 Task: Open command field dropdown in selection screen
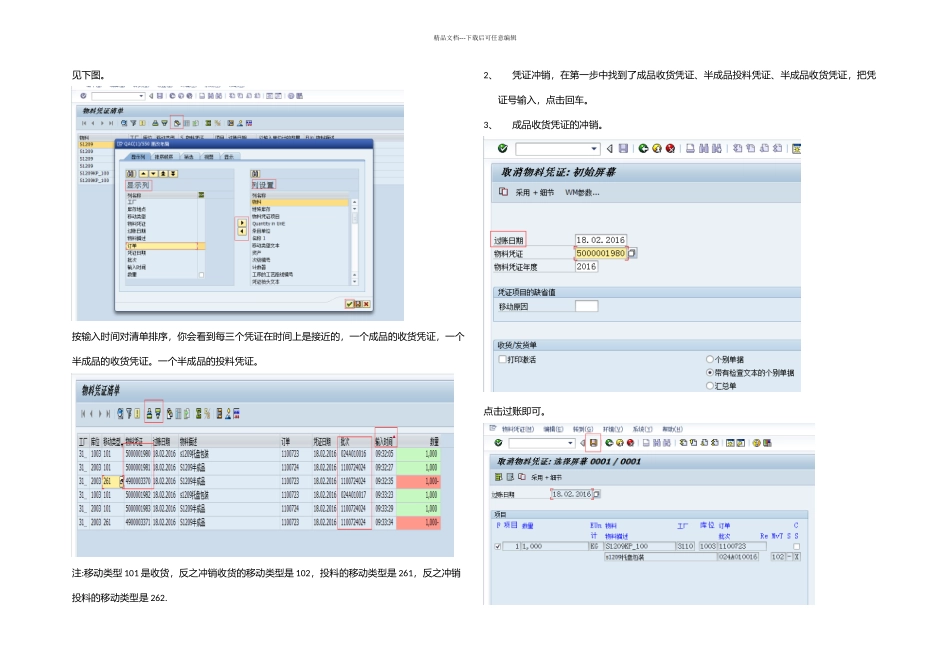point(570,443)
